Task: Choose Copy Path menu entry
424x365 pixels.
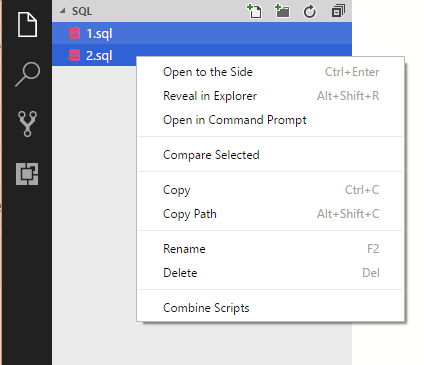Action: (x=271, y=214)
